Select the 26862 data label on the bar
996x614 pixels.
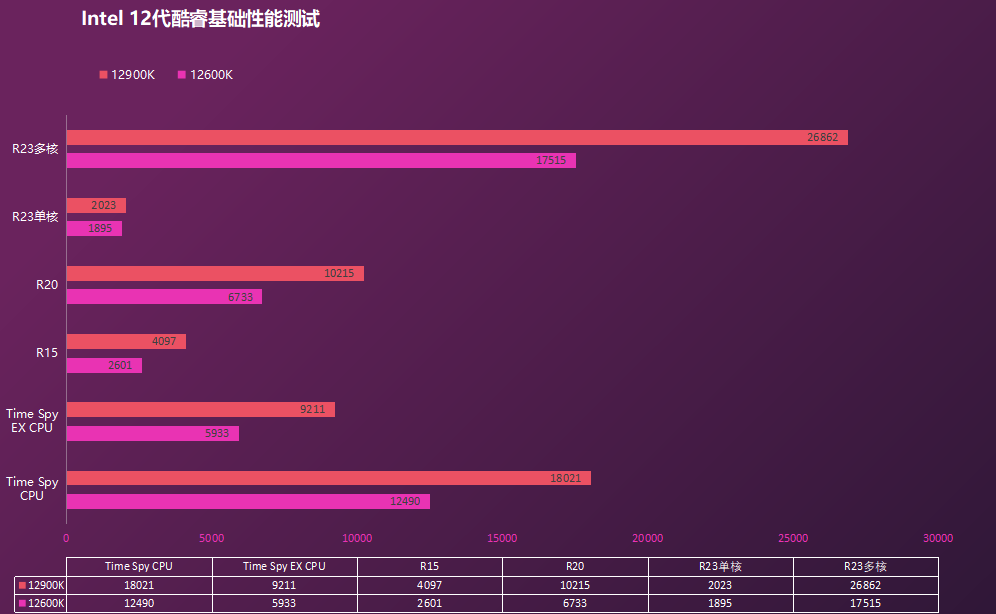click(x=823, y=137)
